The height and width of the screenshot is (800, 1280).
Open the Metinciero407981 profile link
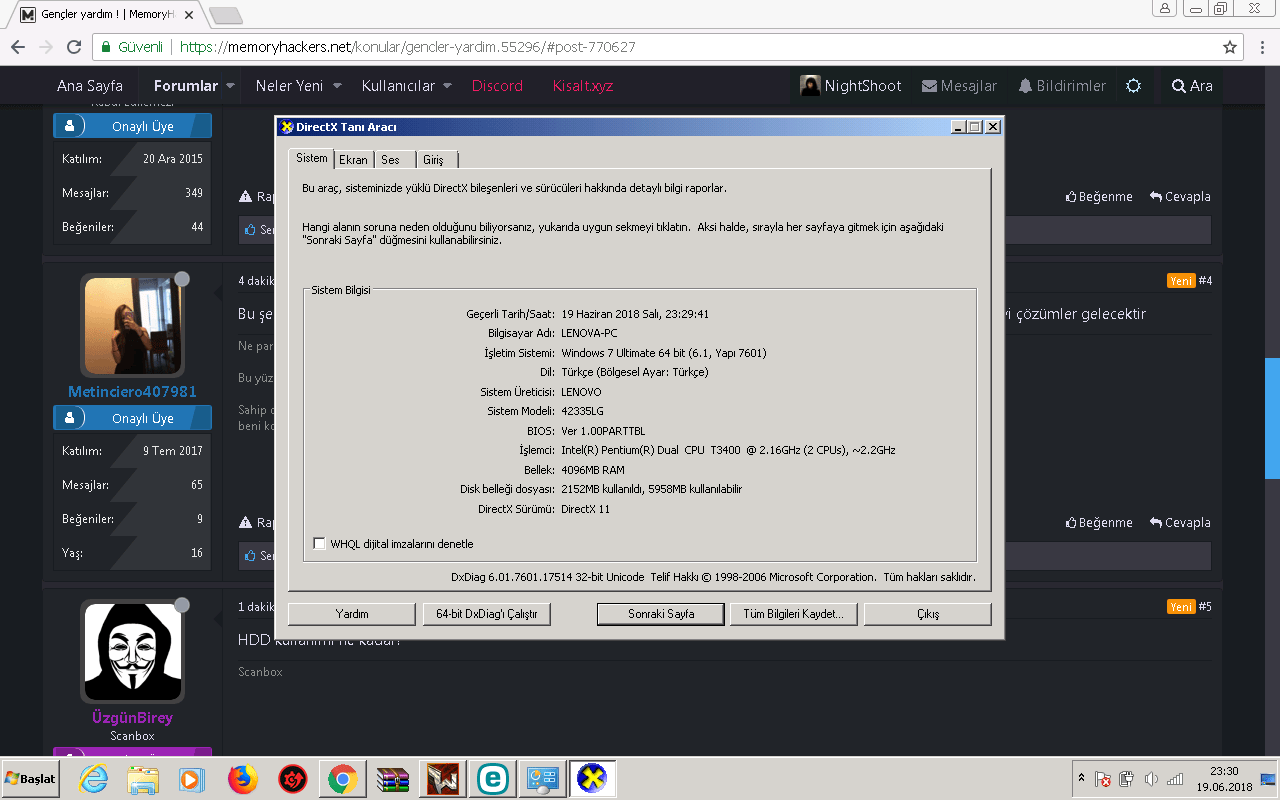click(x=133, y=391)
